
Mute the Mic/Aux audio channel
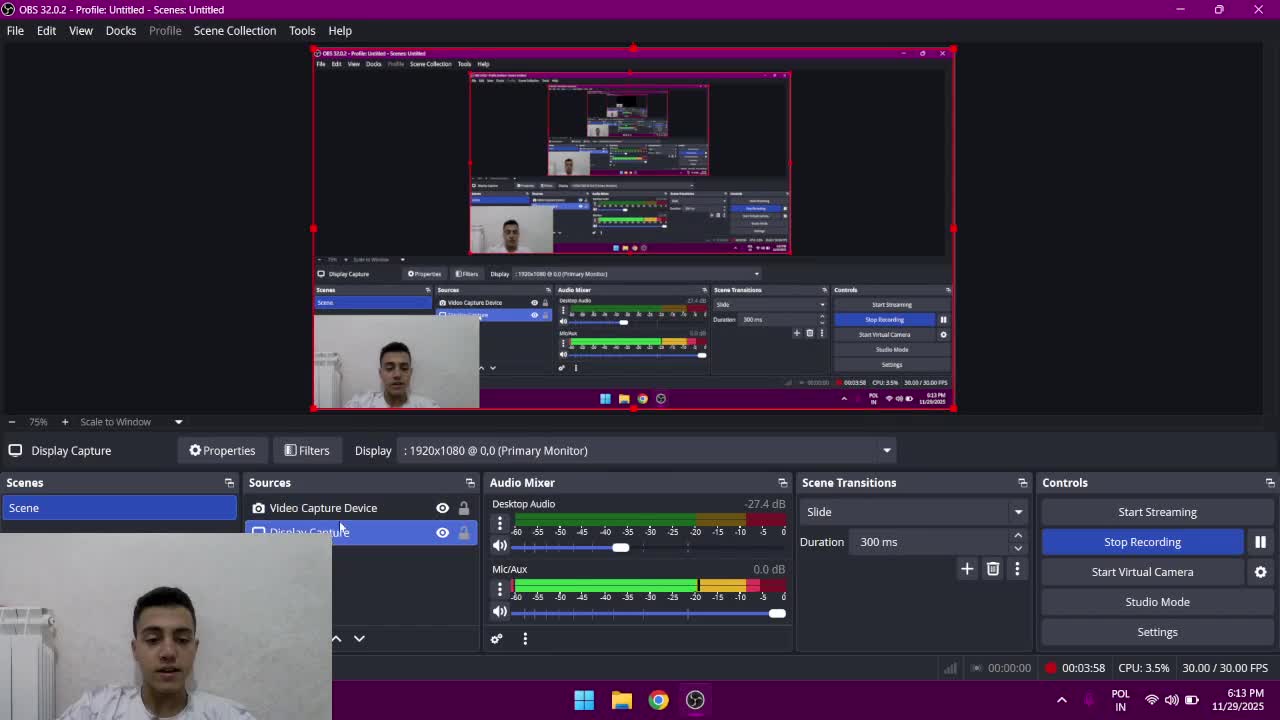tap(500, 613)
